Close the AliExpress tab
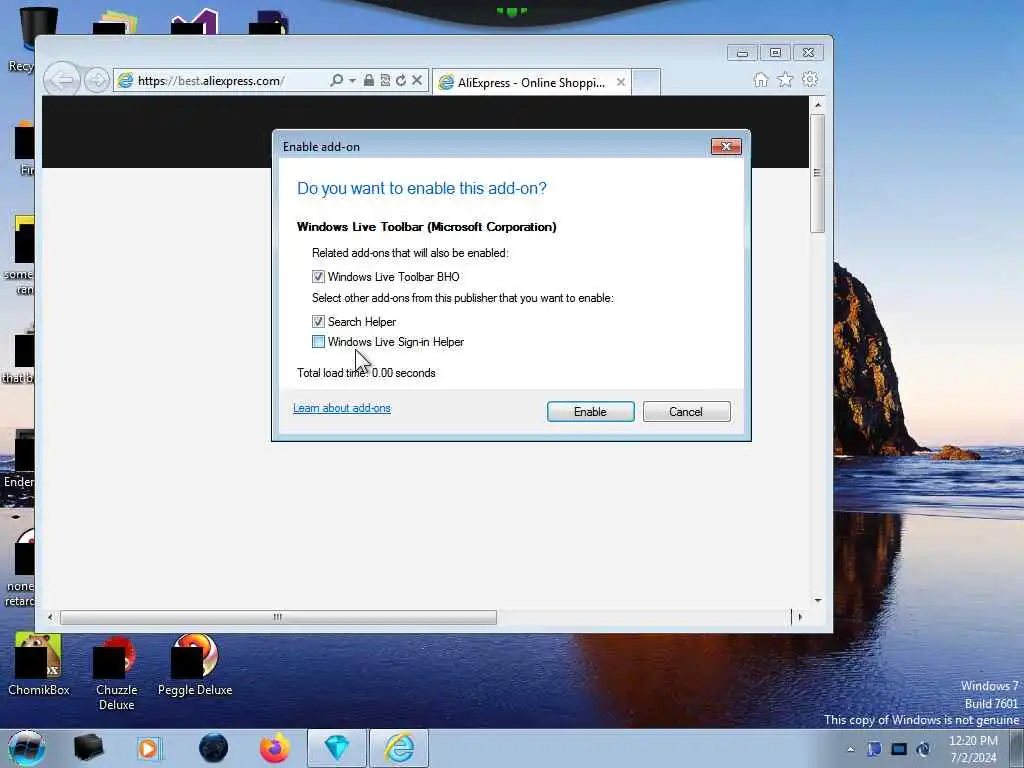The height and width of the screenshot is (768, 1024). click(x=620, y=82)
